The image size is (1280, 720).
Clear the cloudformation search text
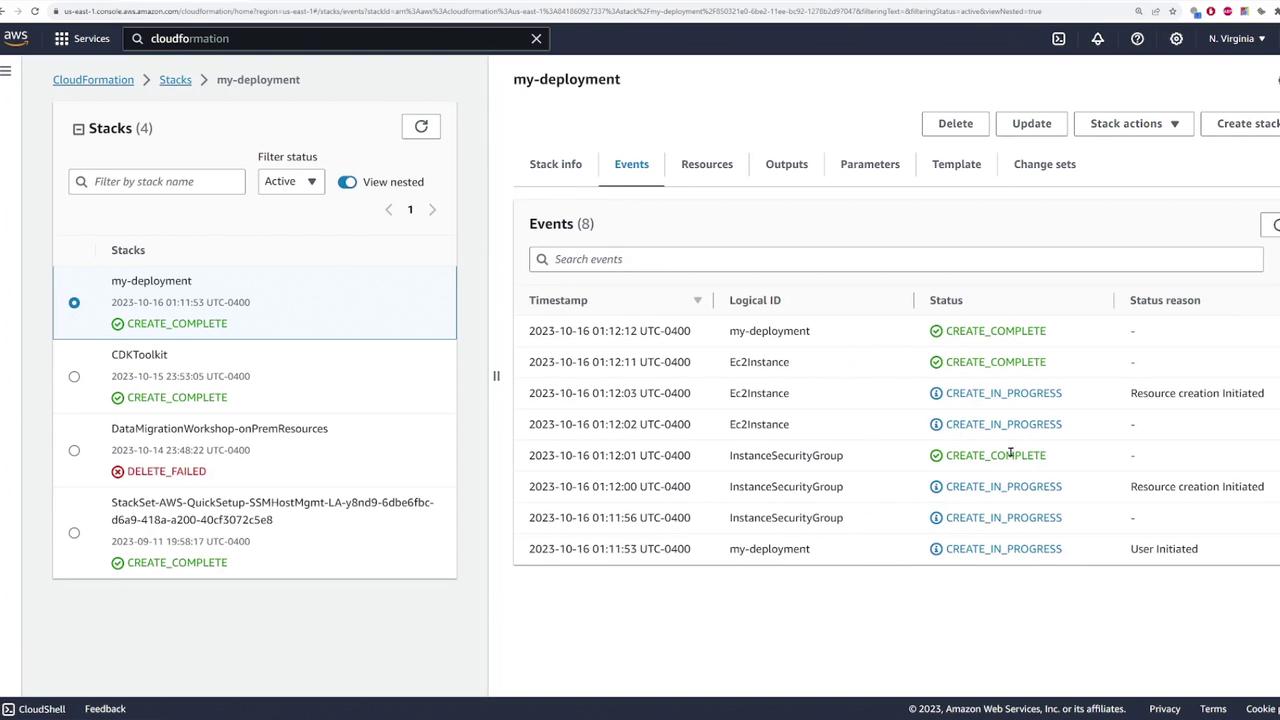click(536, 38)
